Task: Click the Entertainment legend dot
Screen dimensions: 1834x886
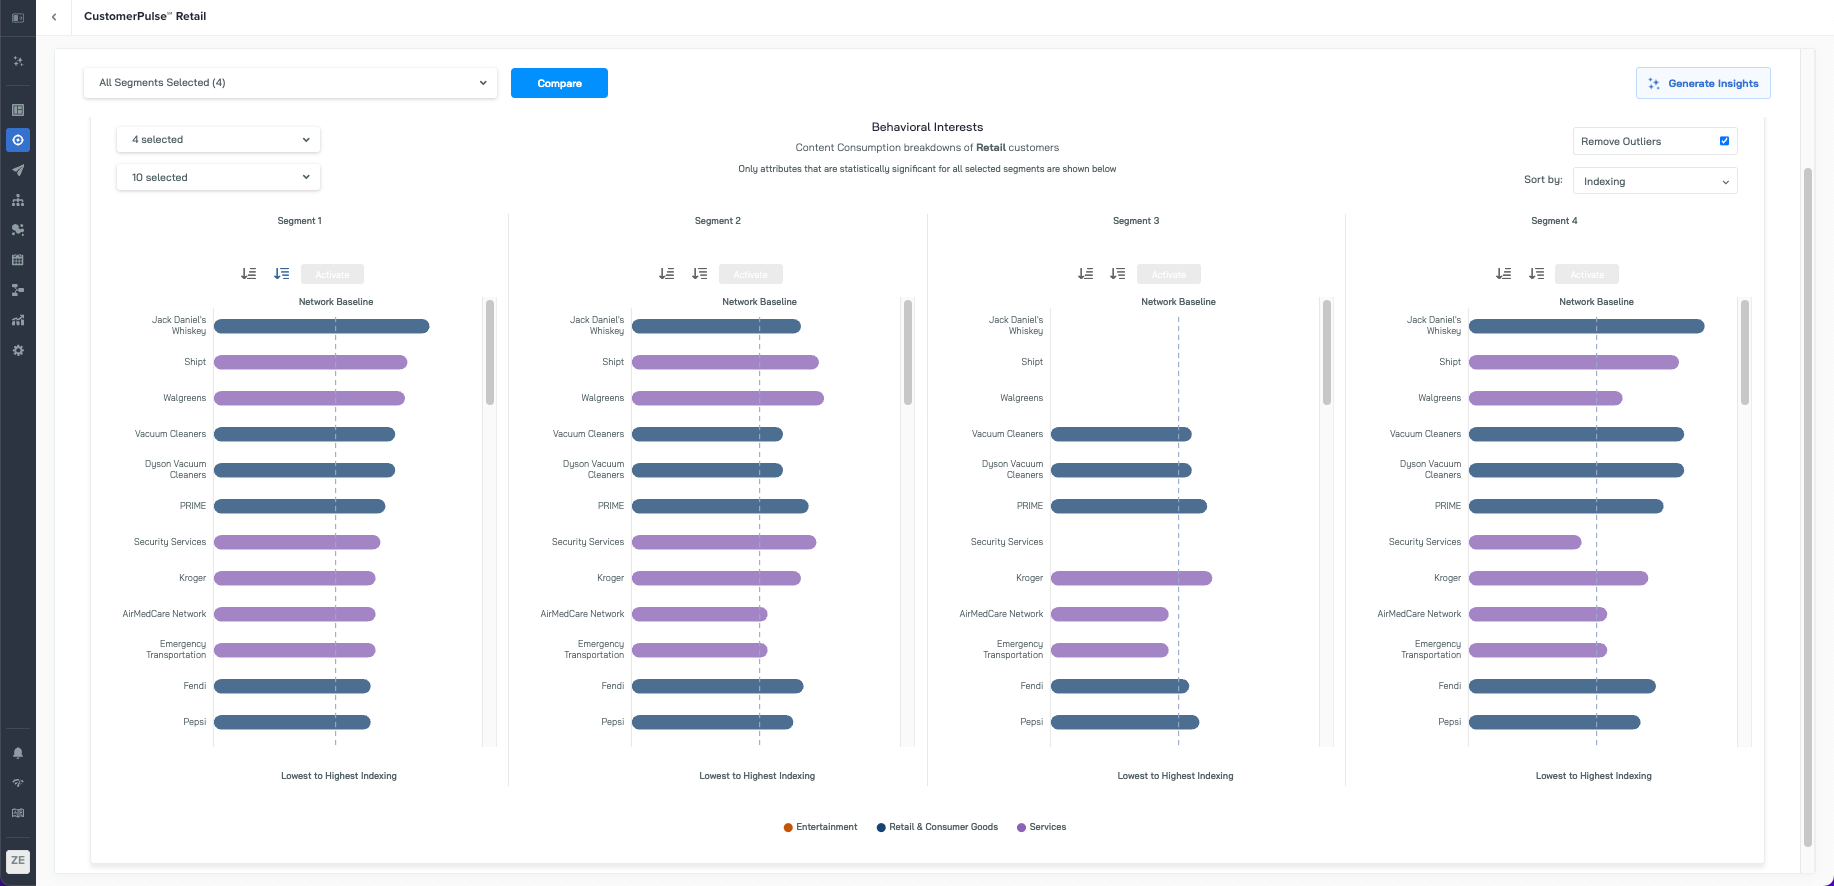Action: (x=788, y=828)
